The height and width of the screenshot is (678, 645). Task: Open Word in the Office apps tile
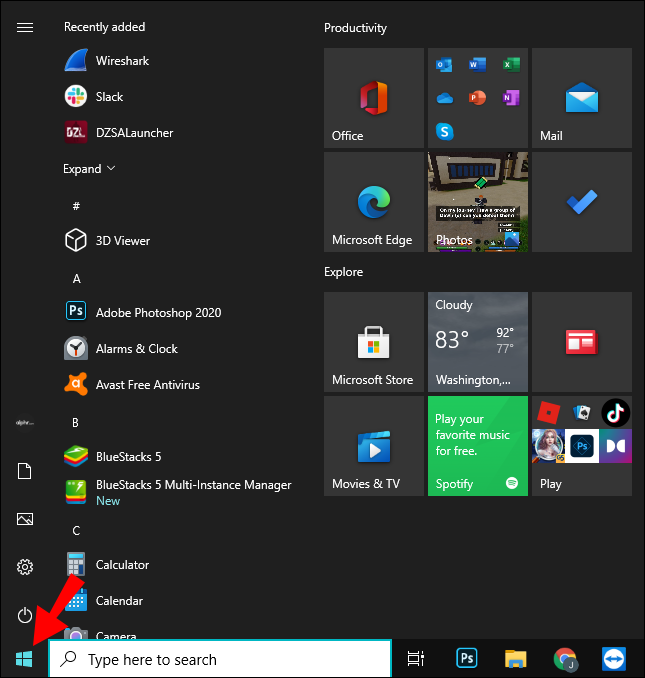pyautogui.click(x=477, y=65)
